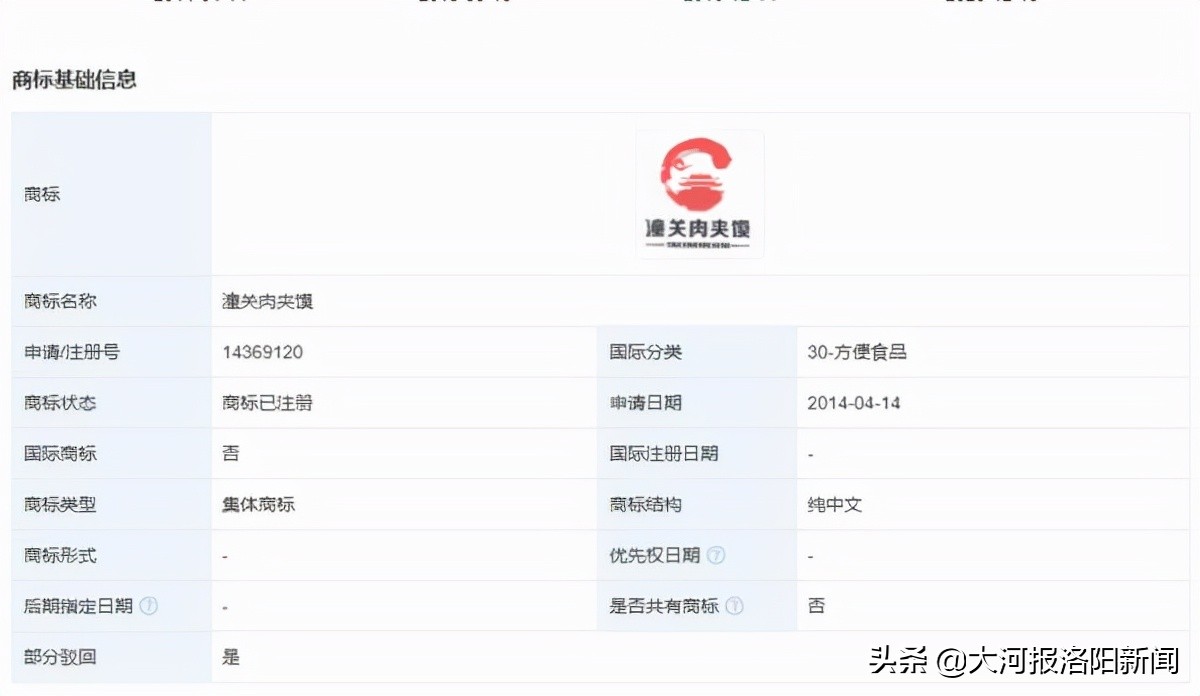Select status value 商标已注册

point(268,403)
